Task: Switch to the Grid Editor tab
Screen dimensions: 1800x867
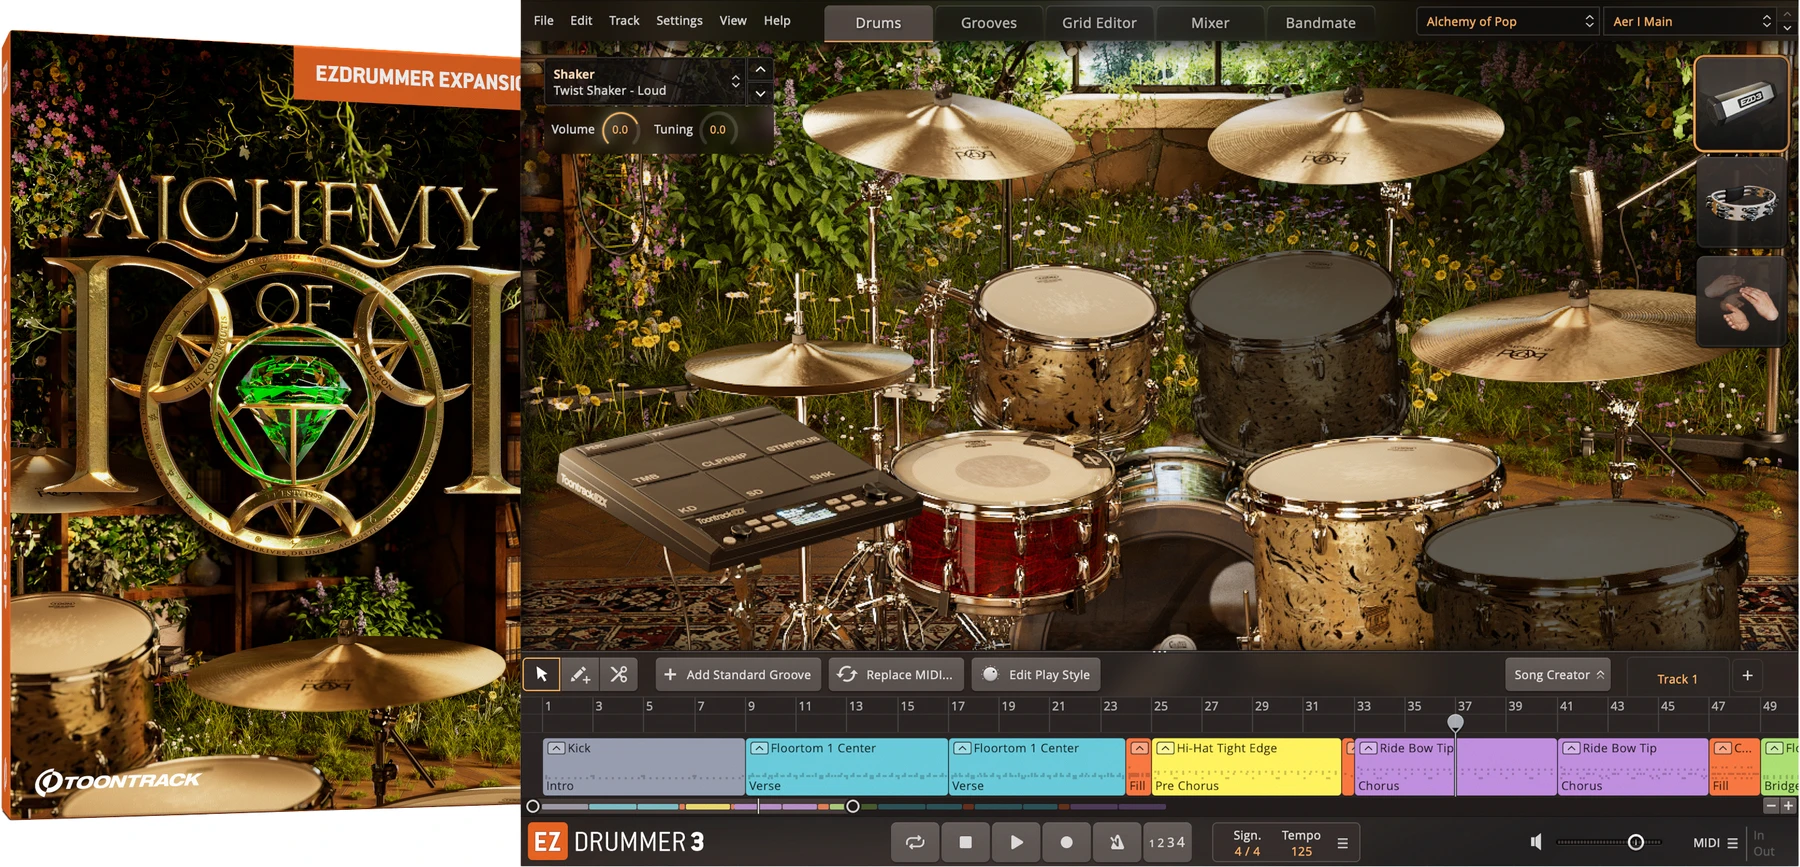Action: pos(1099,23)
